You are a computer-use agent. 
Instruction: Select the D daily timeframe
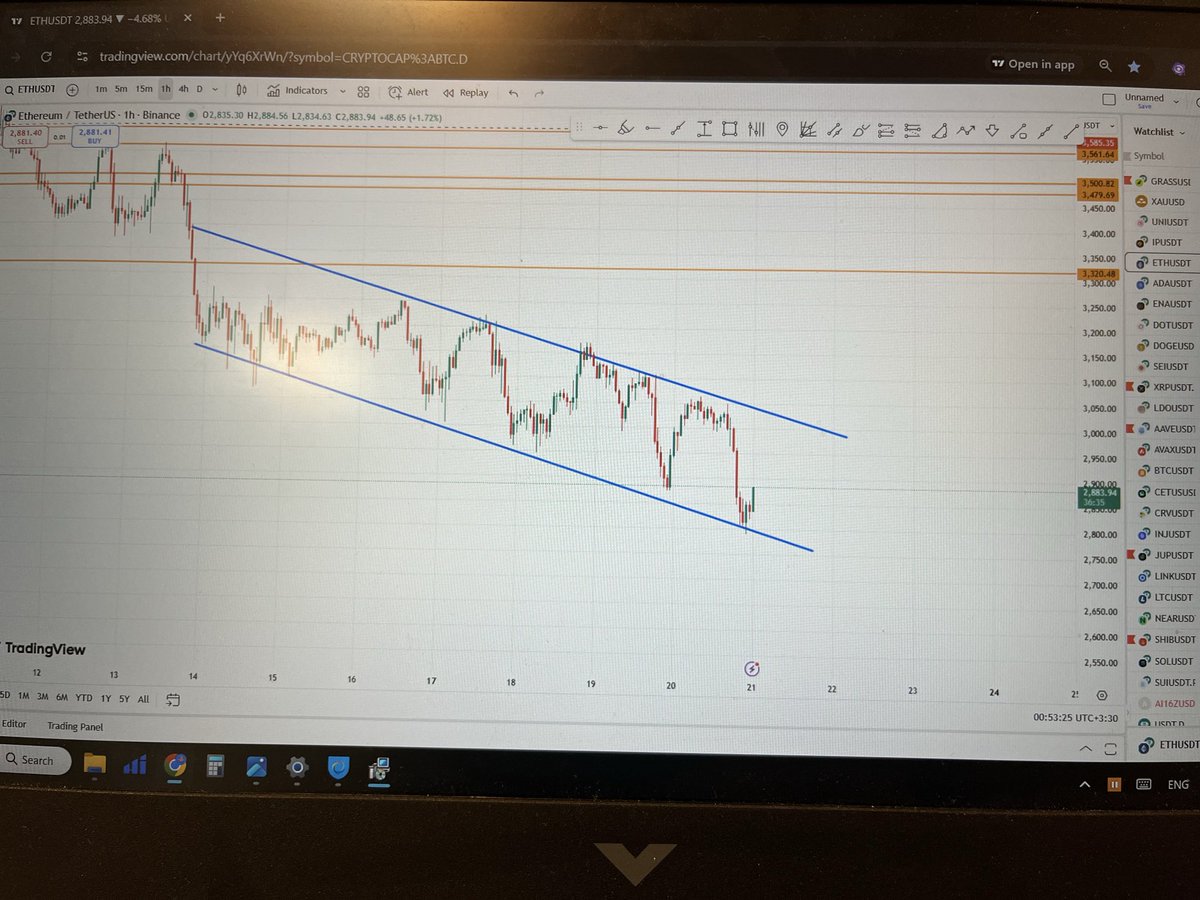[x=199, y=90]
